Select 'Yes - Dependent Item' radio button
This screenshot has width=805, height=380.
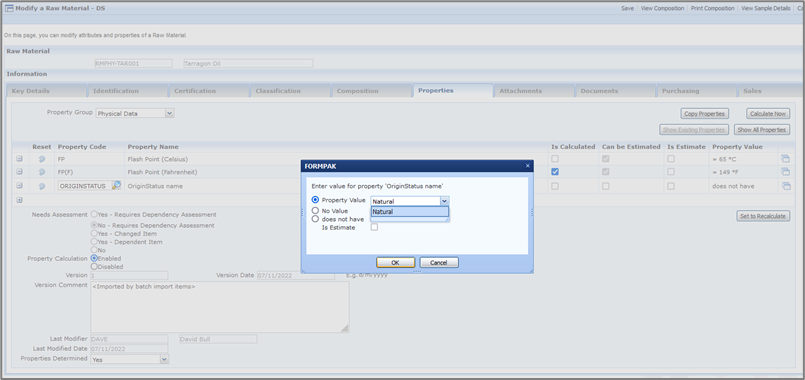(x=94, y=242)
